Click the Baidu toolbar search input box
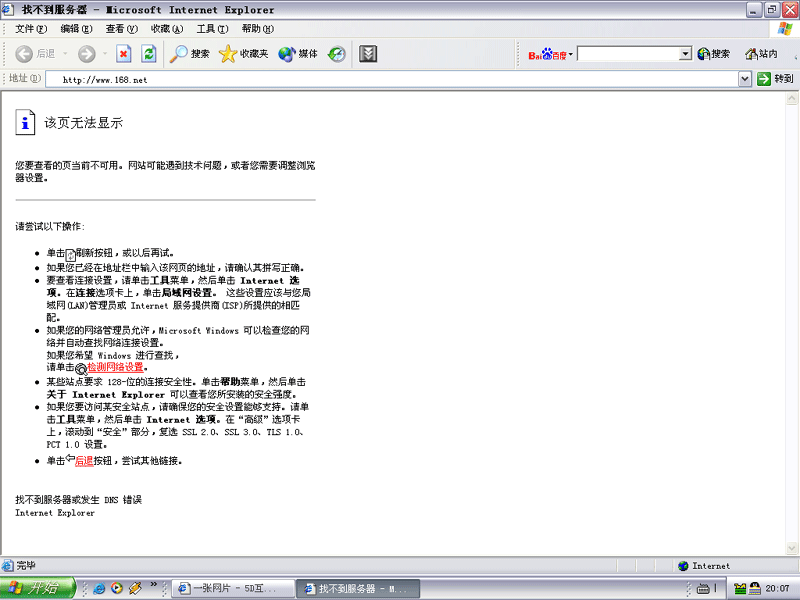The height and width of the screenshot is (600, 800). [x=629, y=54]
